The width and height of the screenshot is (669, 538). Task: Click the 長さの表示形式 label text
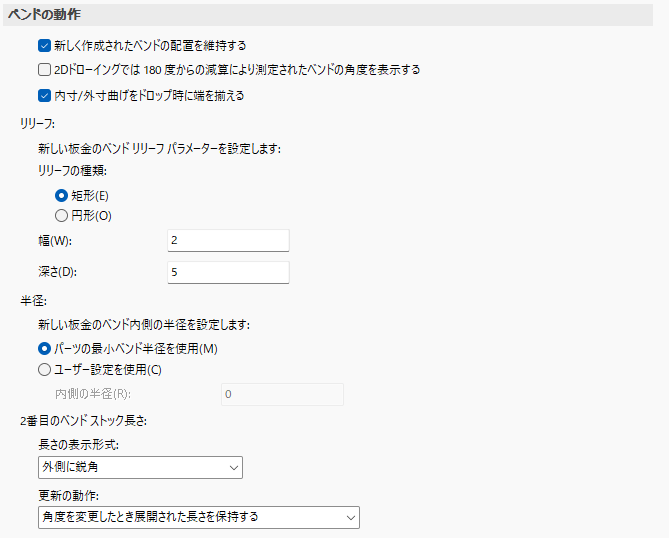coord(78,444)
